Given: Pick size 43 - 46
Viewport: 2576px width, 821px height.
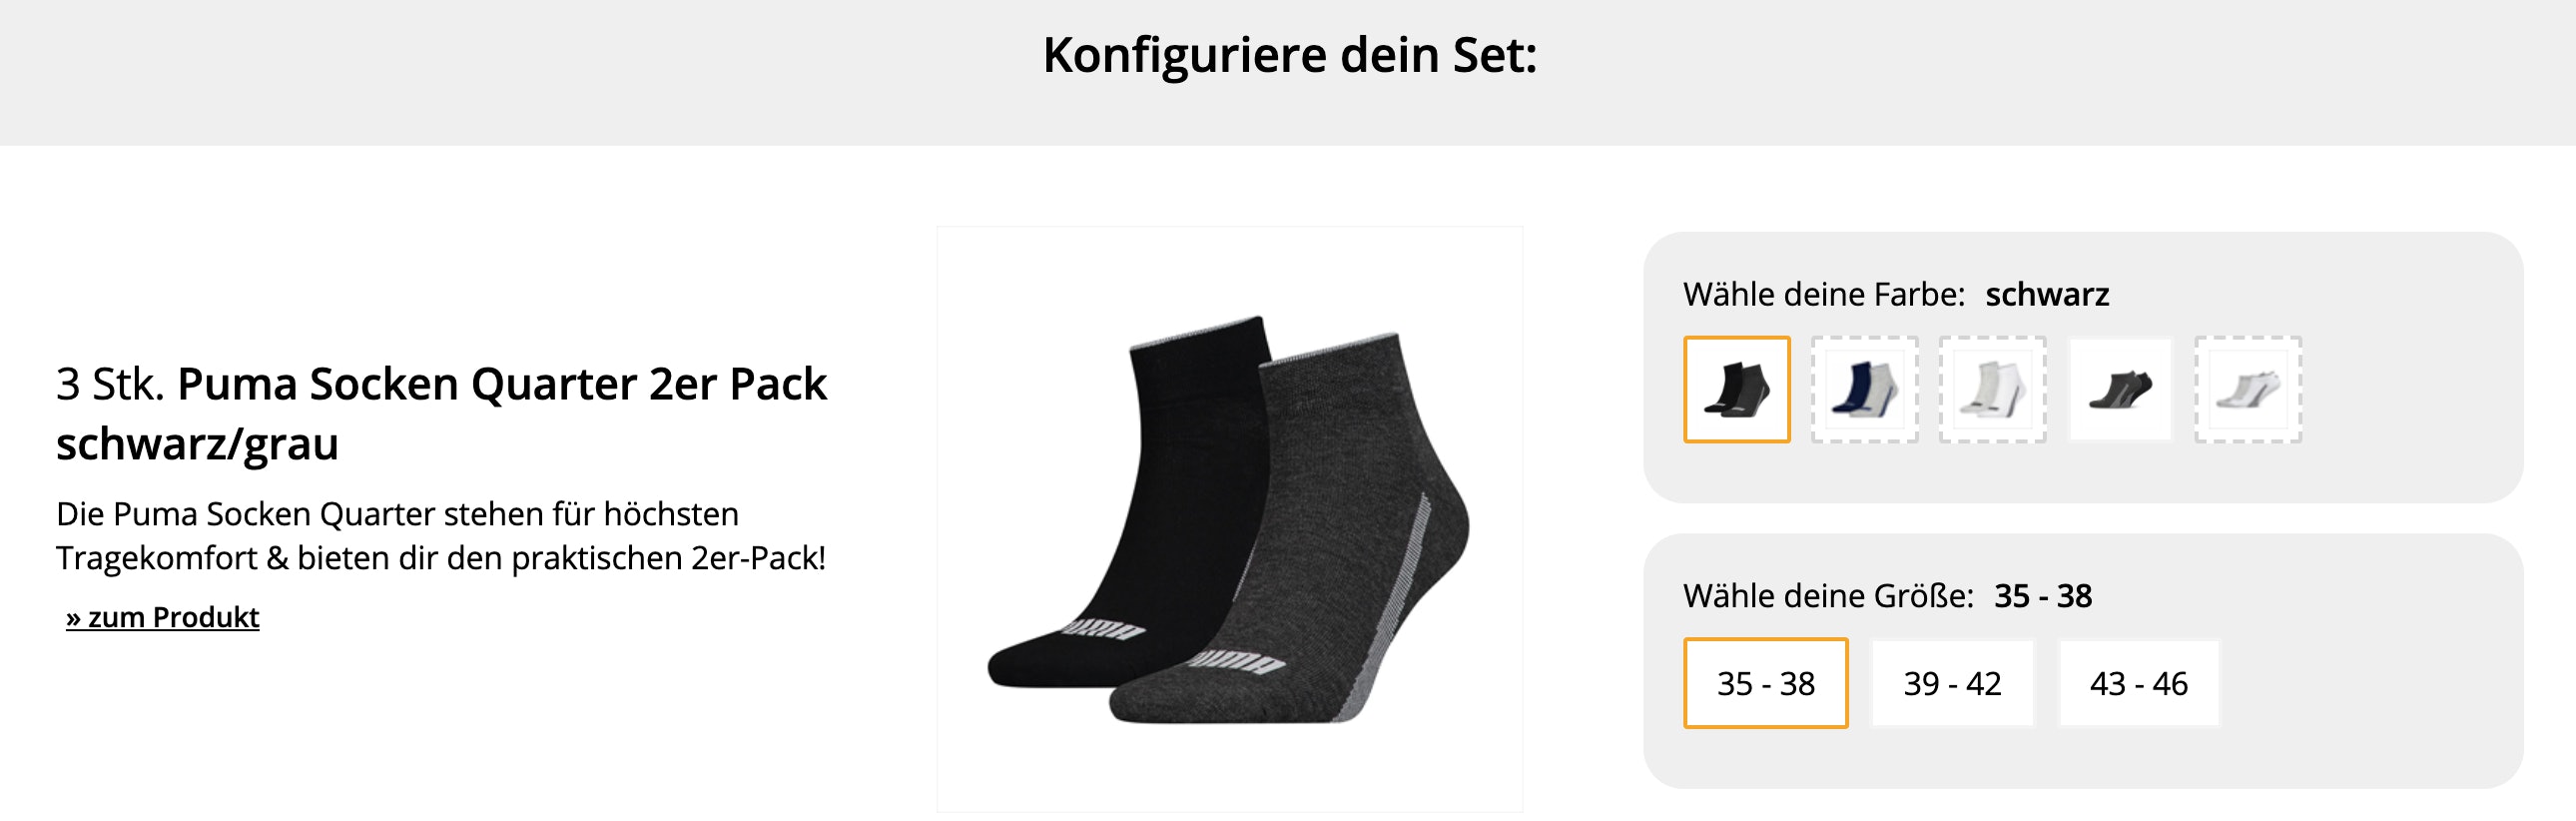Looking at the screenshot, I should [2138, 683].
